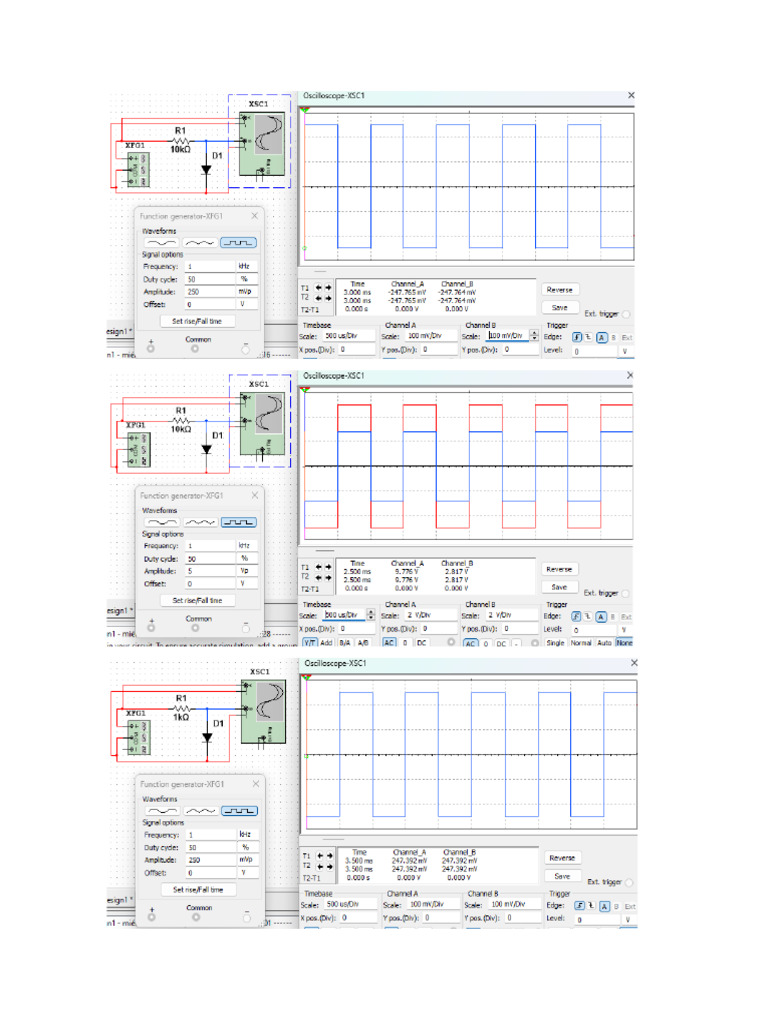Screen dimensions: 768x1024
Task: Select triangle waveform in the 5 Vp function generator
Action: point(200,522)
